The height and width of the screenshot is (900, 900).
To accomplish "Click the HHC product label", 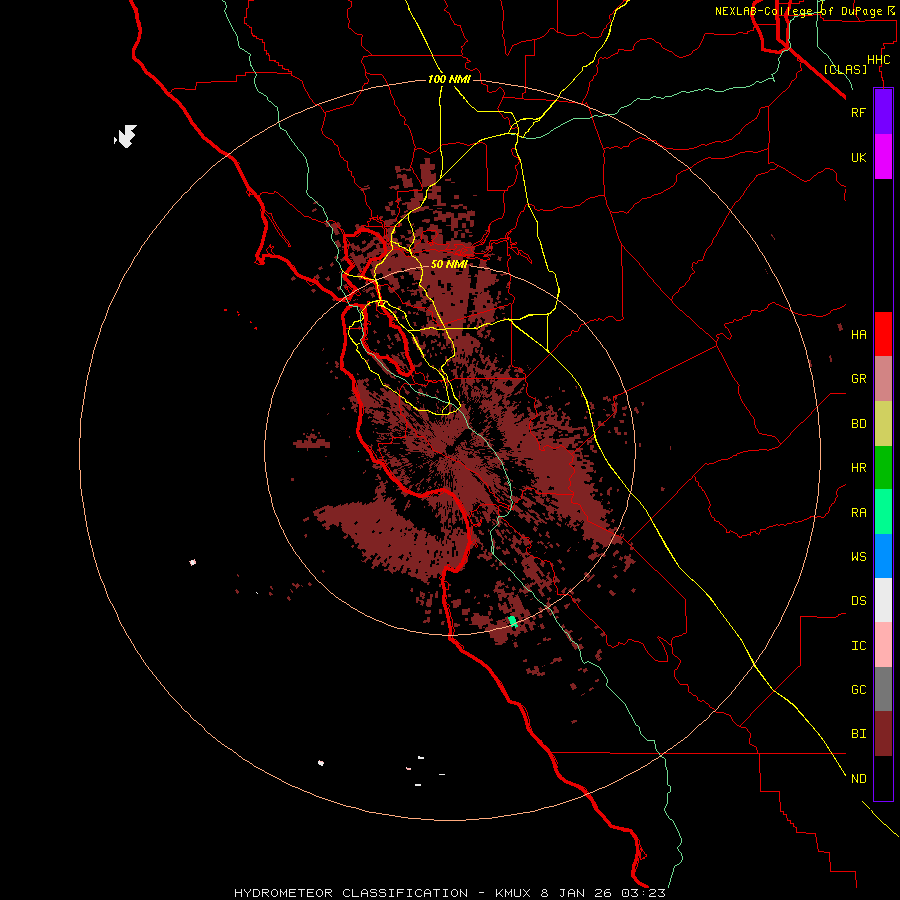I will (879, 60).
